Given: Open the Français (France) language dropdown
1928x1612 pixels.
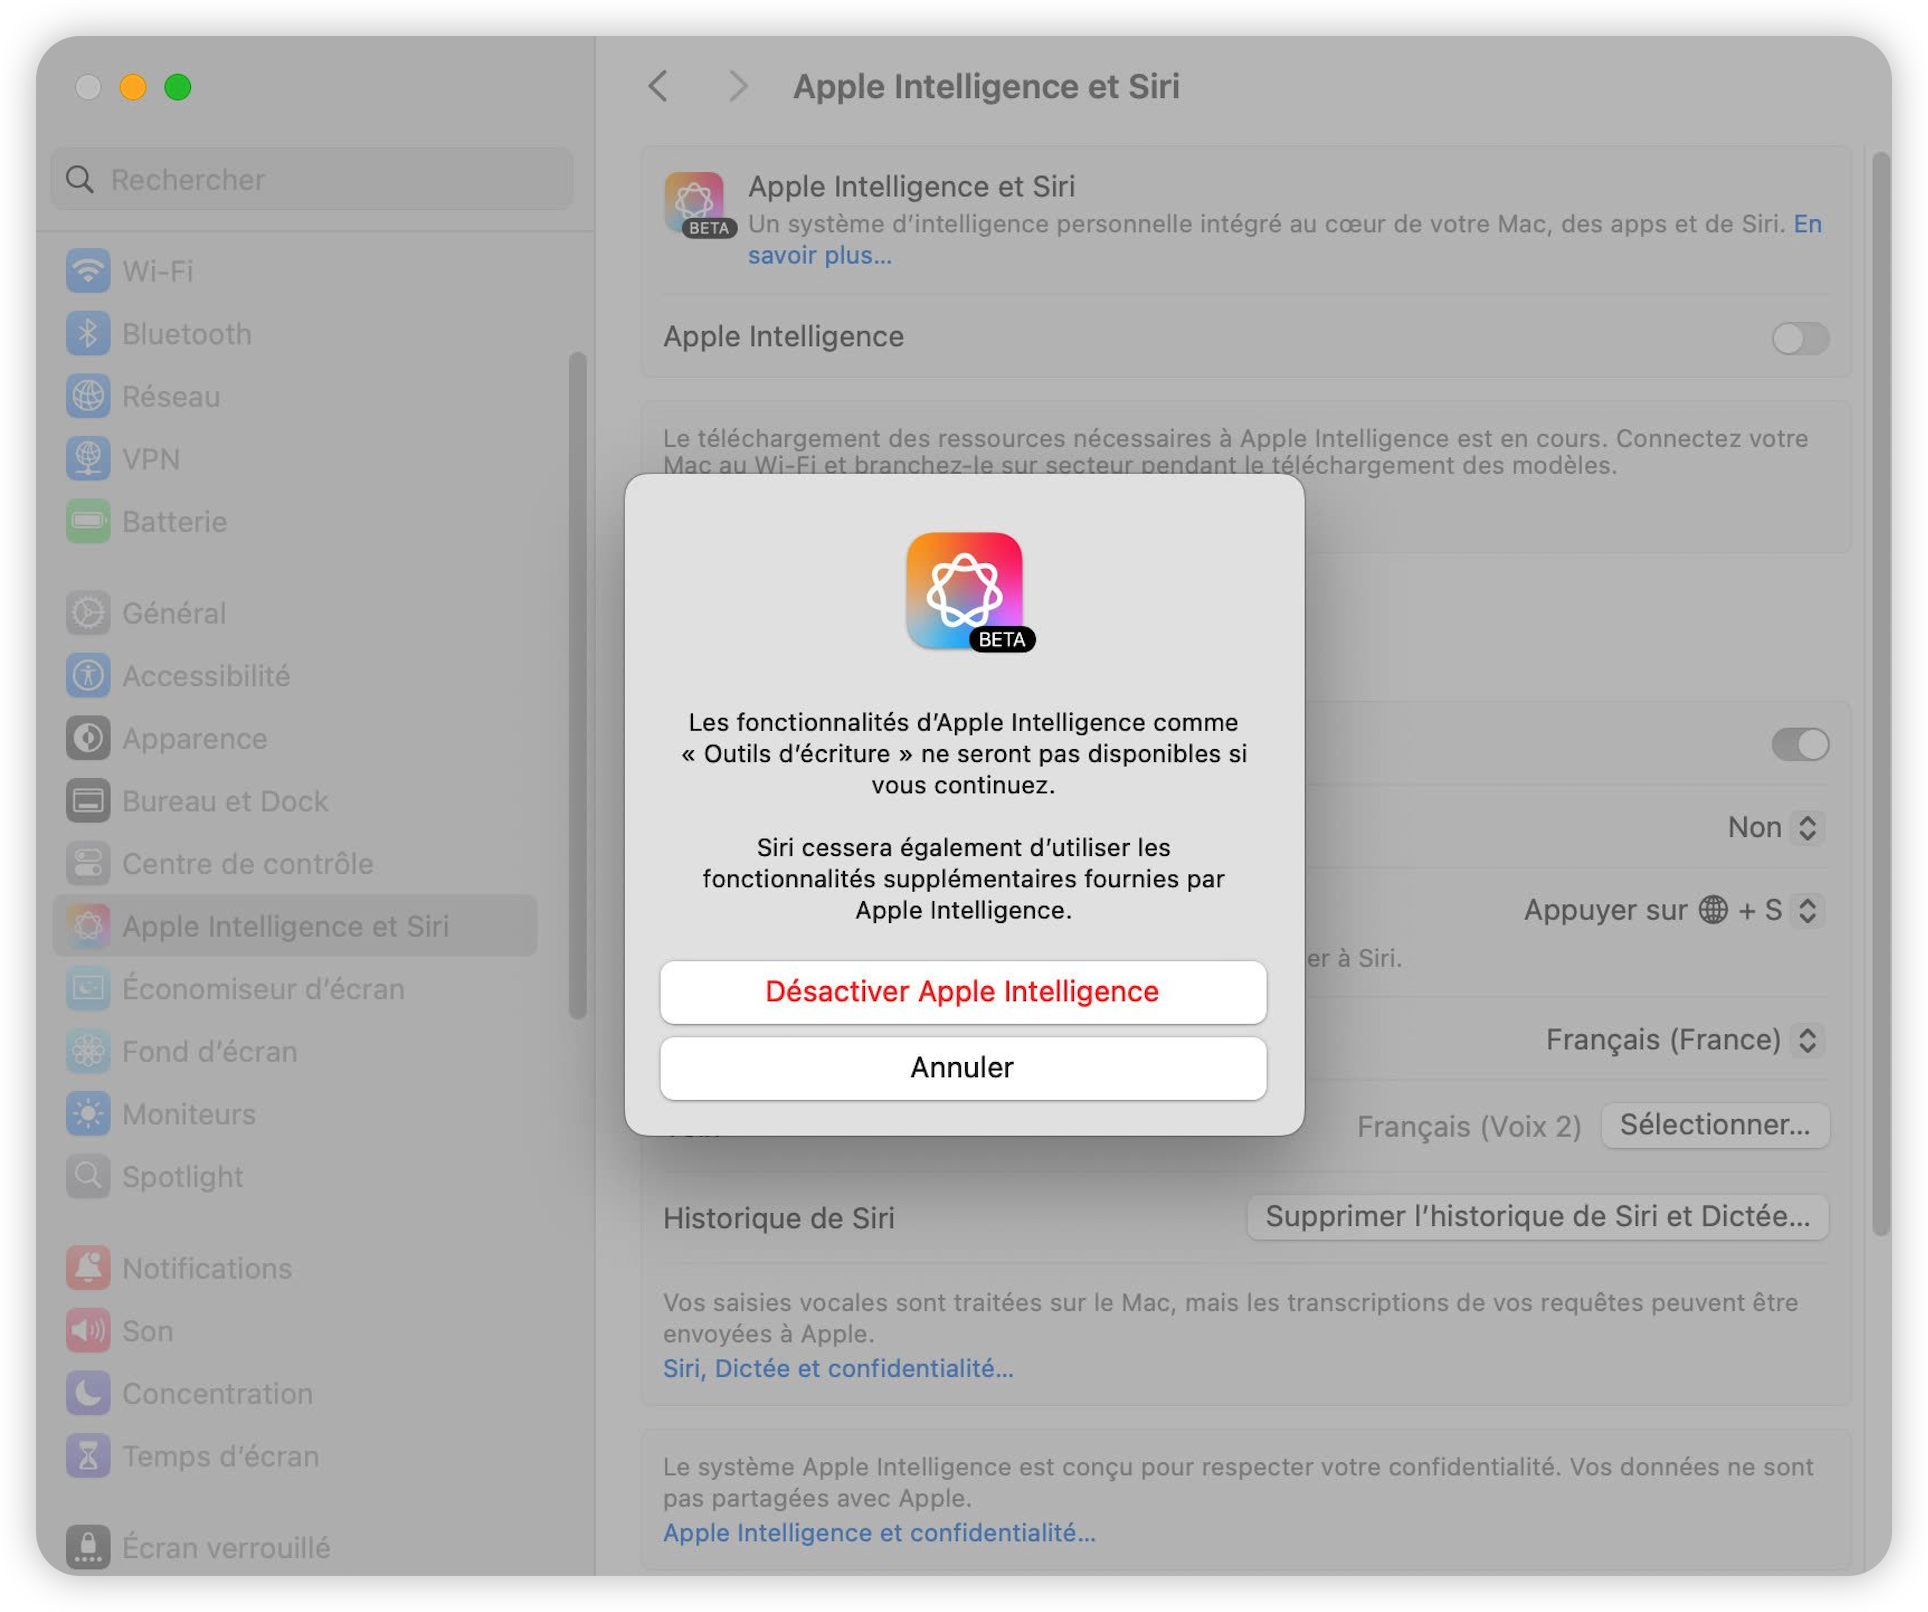Looking at the screenshot, I should pyautogui.click(x=1683, y=1040).
